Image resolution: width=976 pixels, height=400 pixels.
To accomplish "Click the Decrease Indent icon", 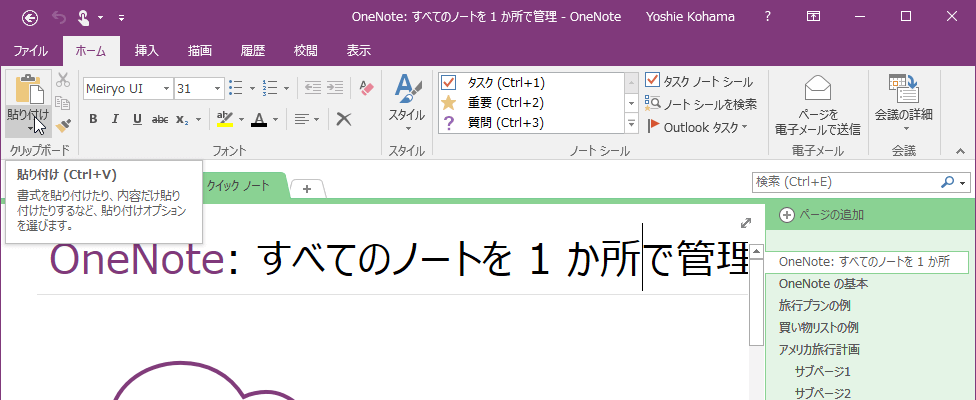I will pyautogui.click(x=312, y=88).
